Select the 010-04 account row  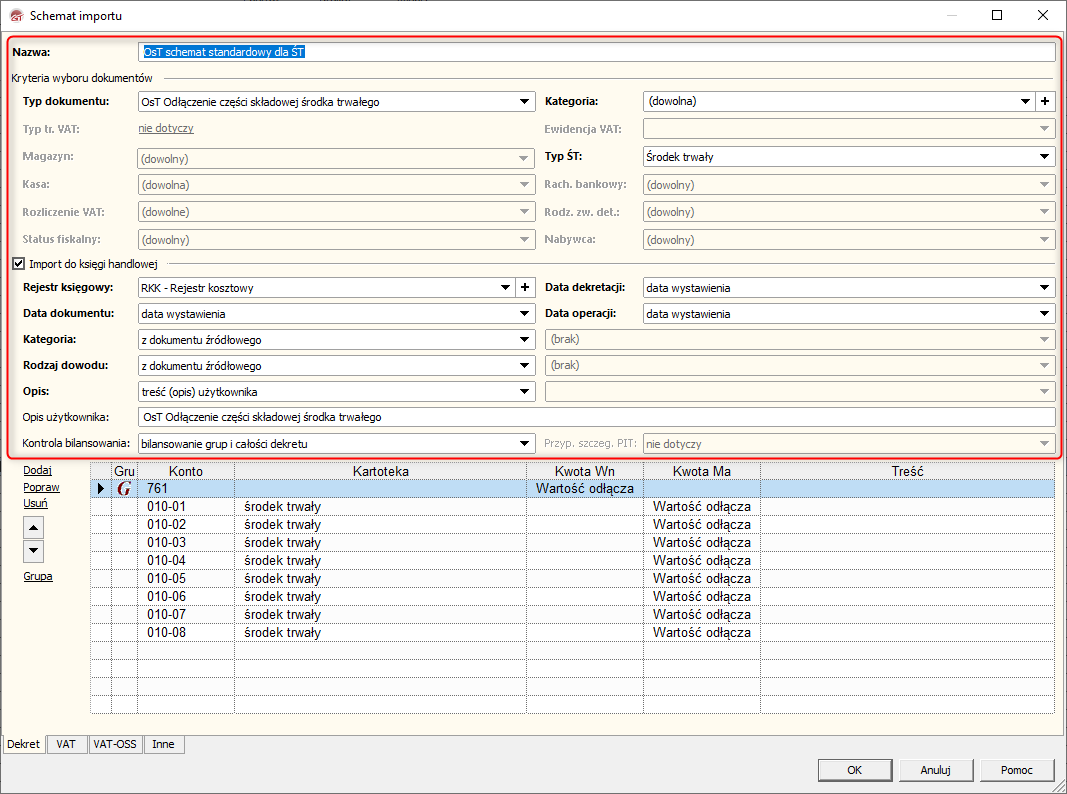(166, 560)
